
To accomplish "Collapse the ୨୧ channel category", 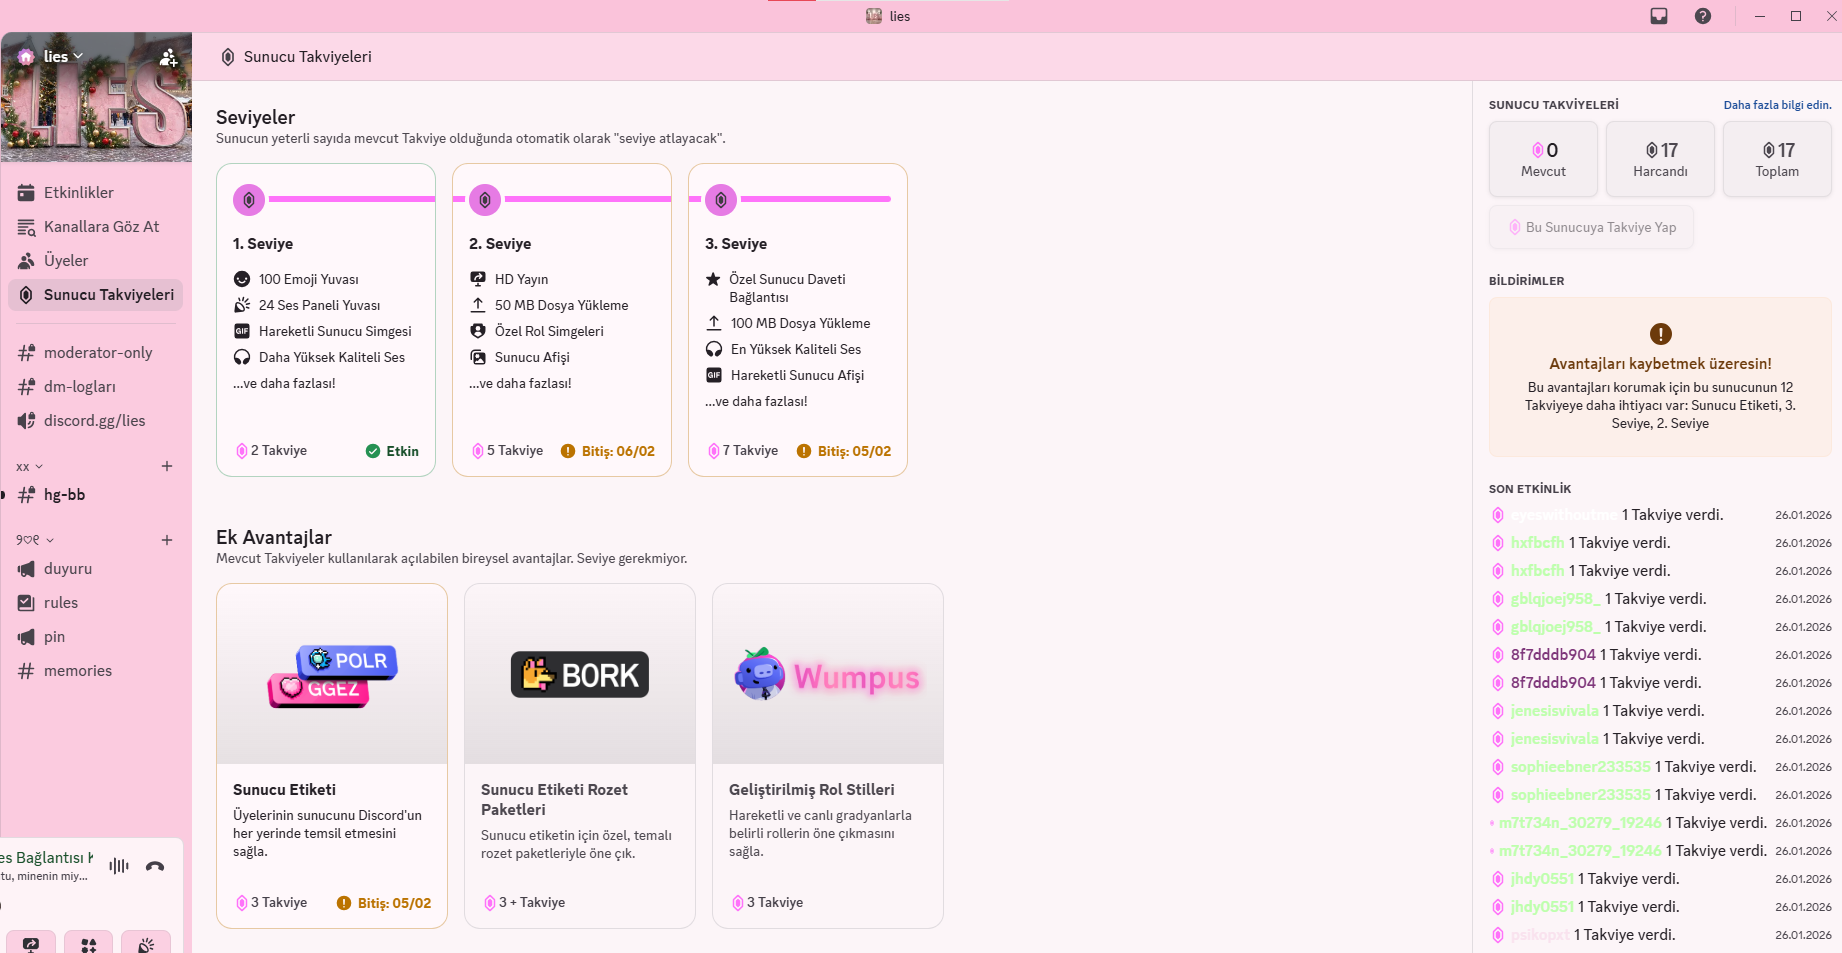I will click(x=35, y=540).
